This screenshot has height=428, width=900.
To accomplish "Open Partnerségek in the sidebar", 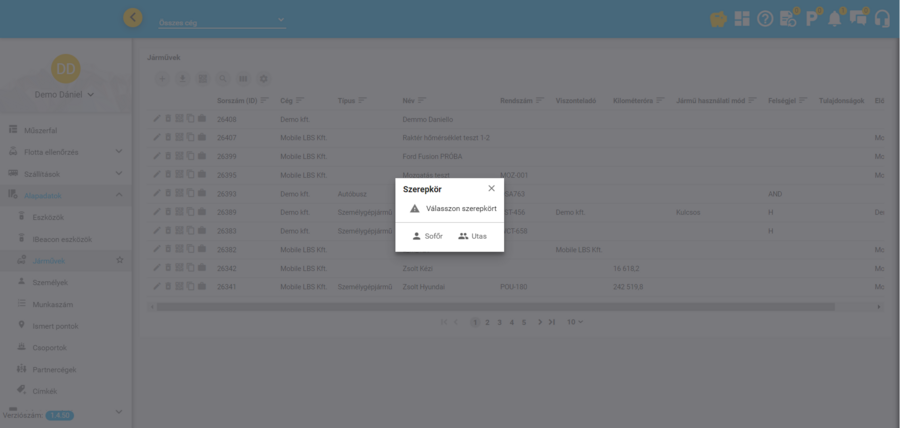I will 56,369.
